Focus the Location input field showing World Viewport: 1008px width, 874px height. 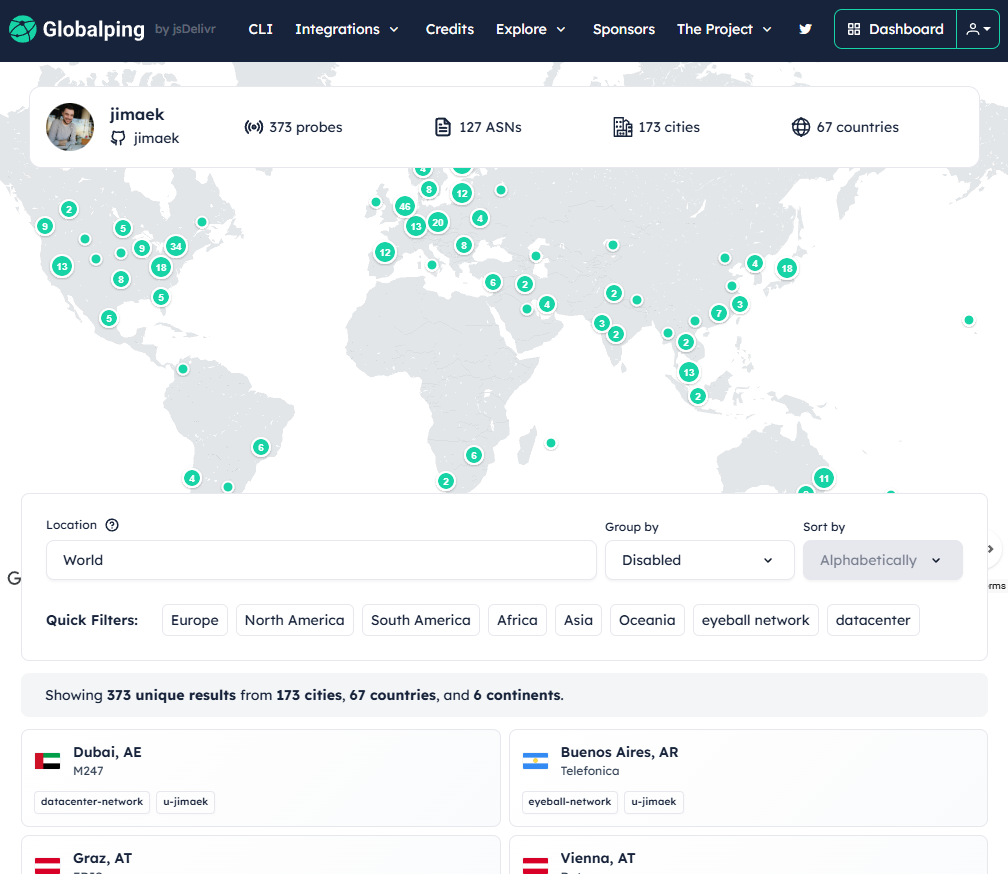click(321, 560)
